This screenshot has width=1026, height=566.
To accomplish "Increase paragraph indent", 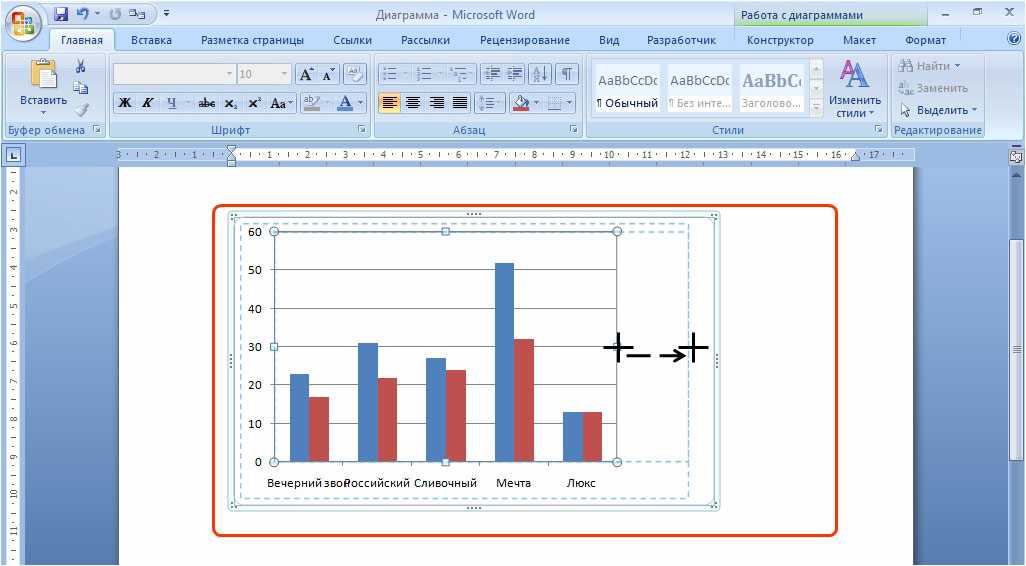I will pos(515,74).
